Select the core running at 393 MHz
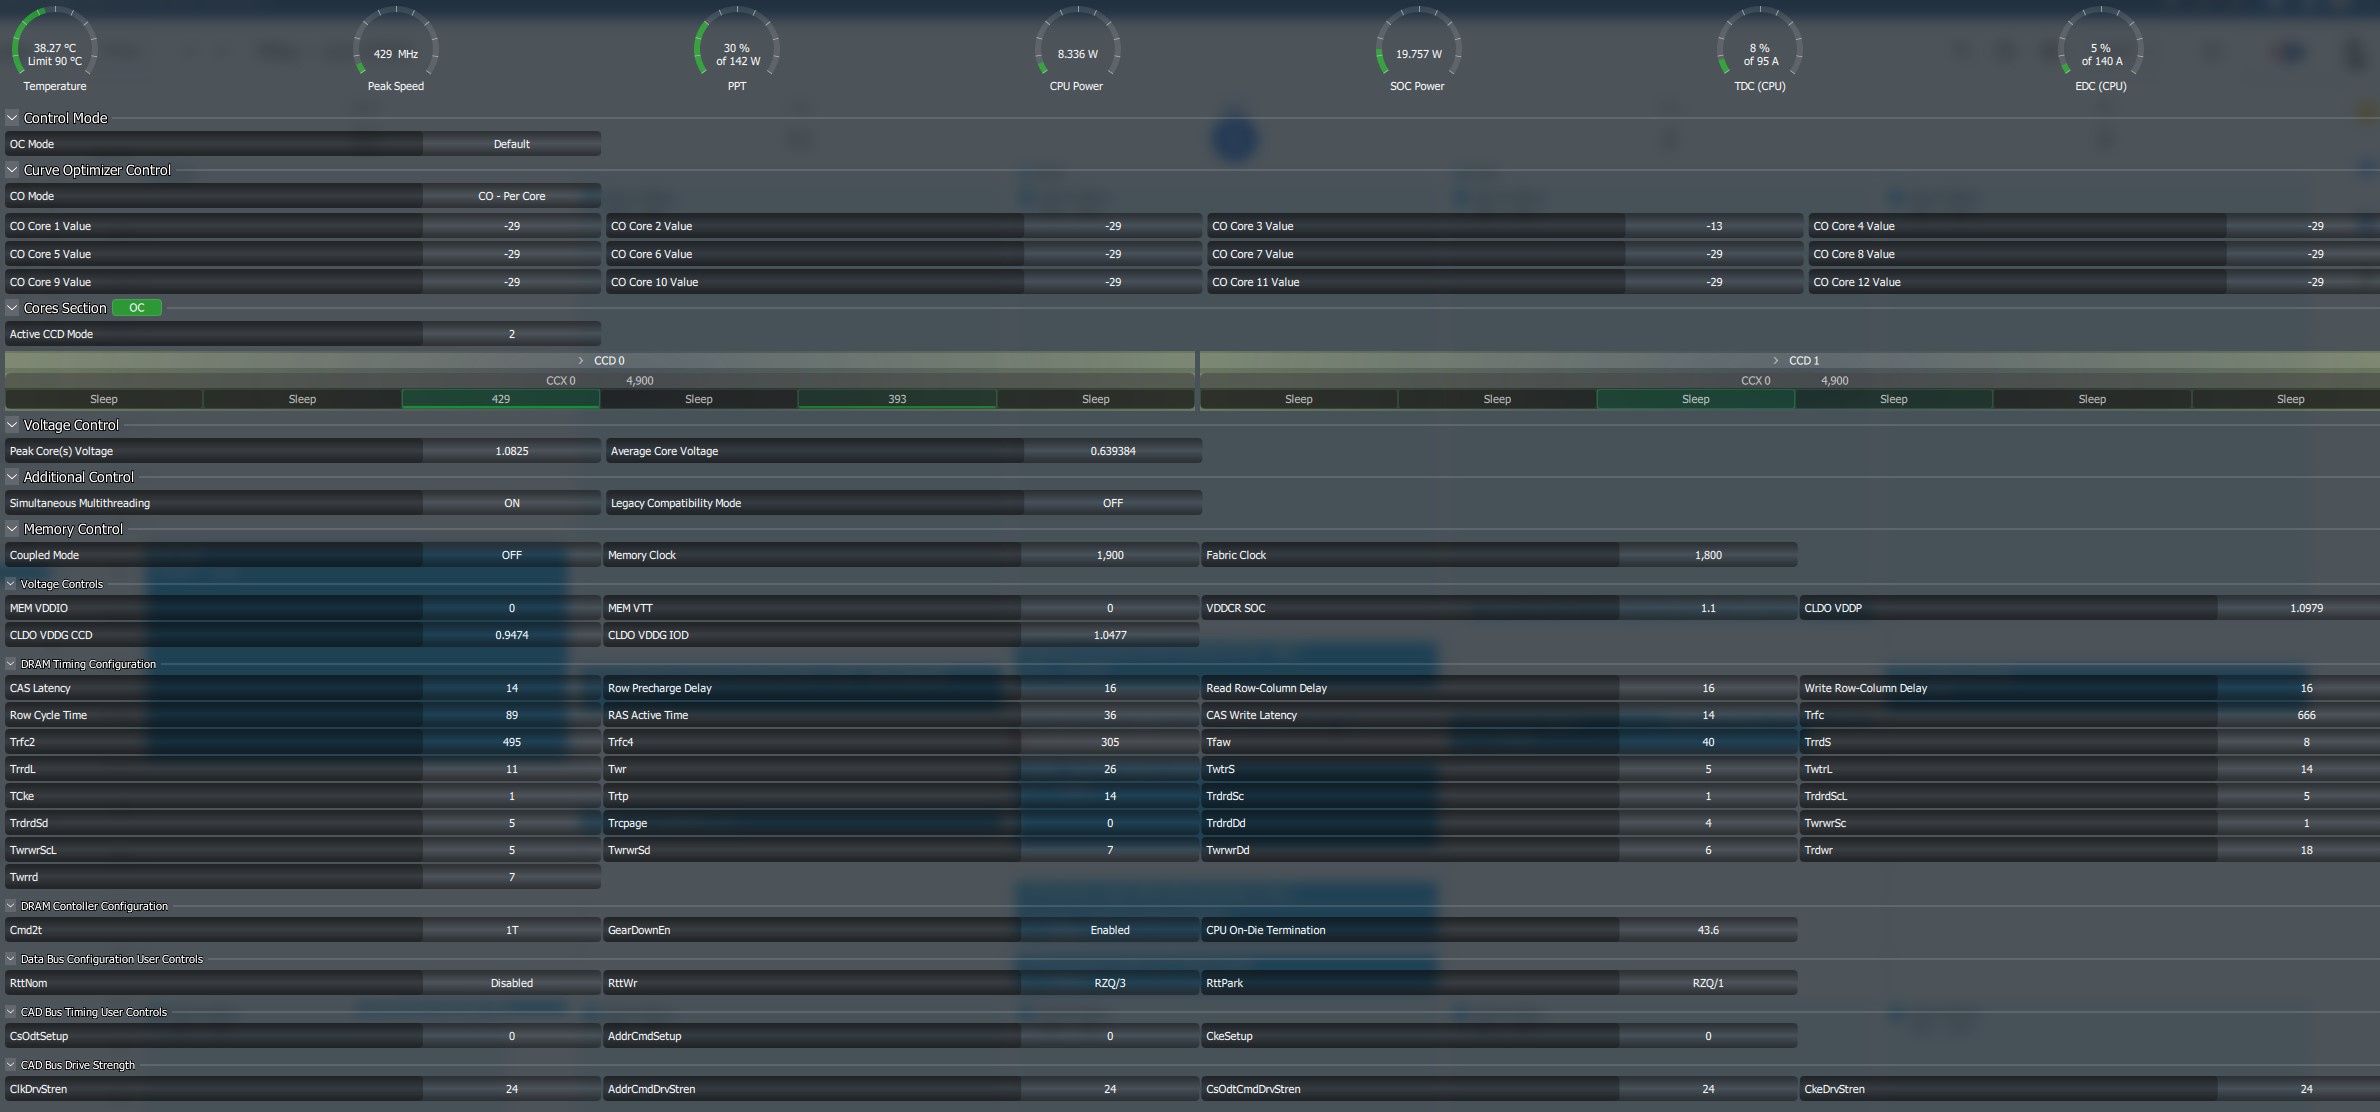Image resolution: width=2380 pixels, height=1112 pixels. click(897, 399)
